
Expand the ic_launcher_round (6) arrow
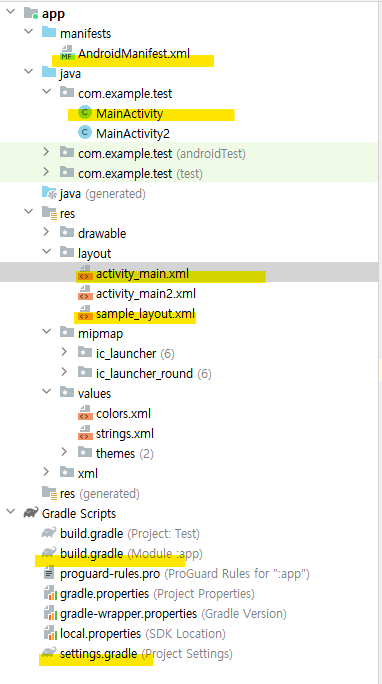pos(65,373)
